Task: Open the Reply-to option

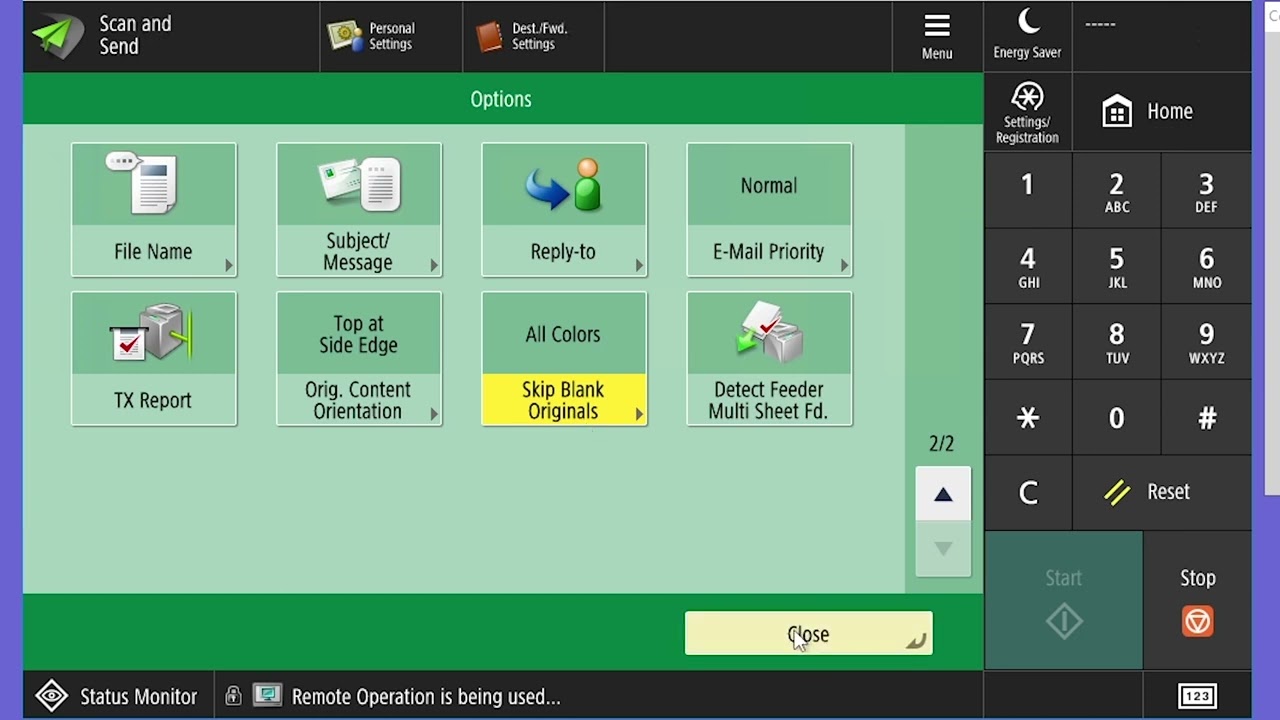Action: pos(564,210)
